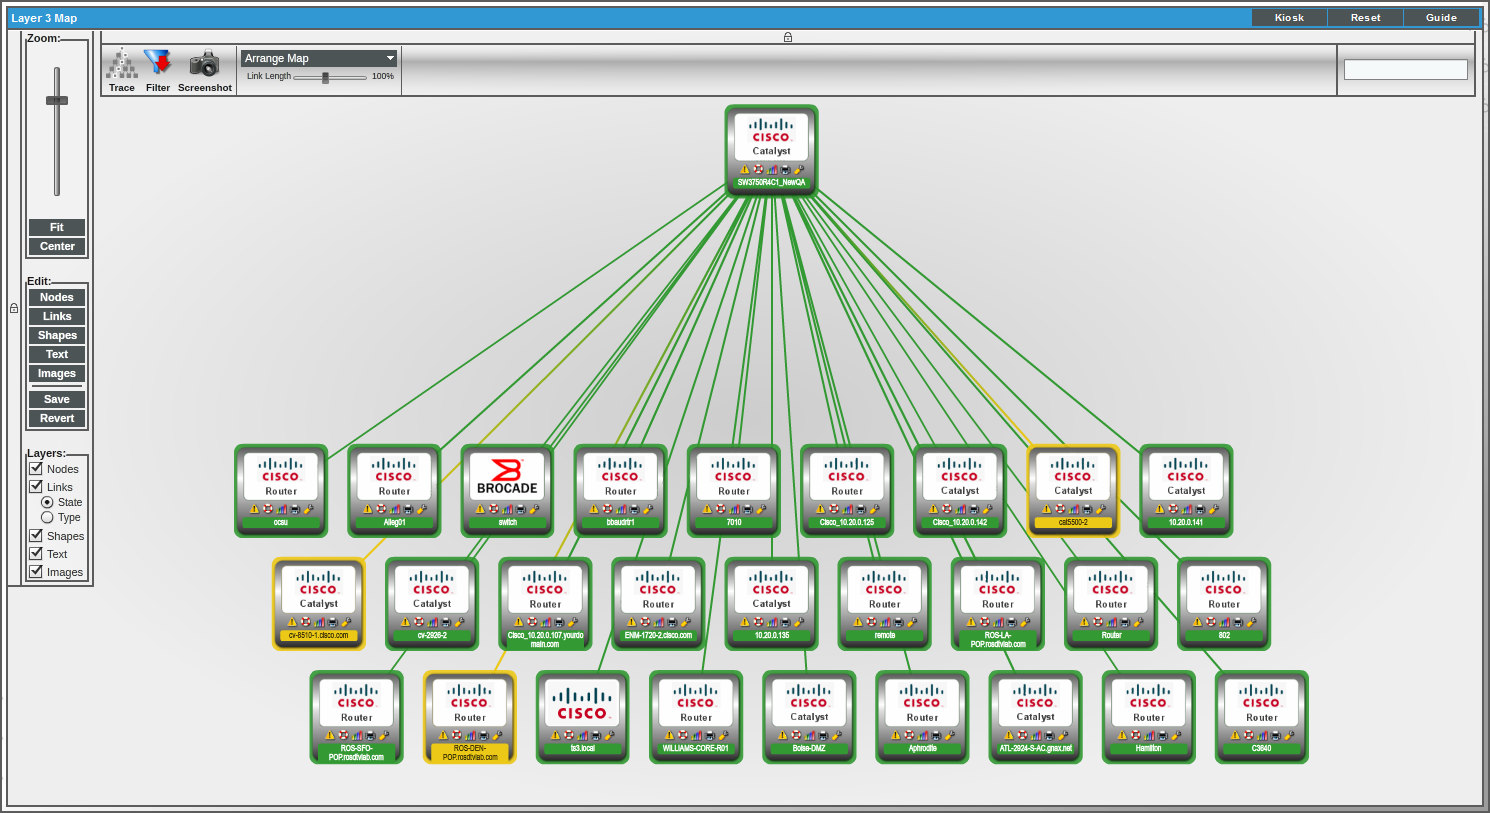
Task: Toggle the lock icon above the toolbar
Action: 788,37
